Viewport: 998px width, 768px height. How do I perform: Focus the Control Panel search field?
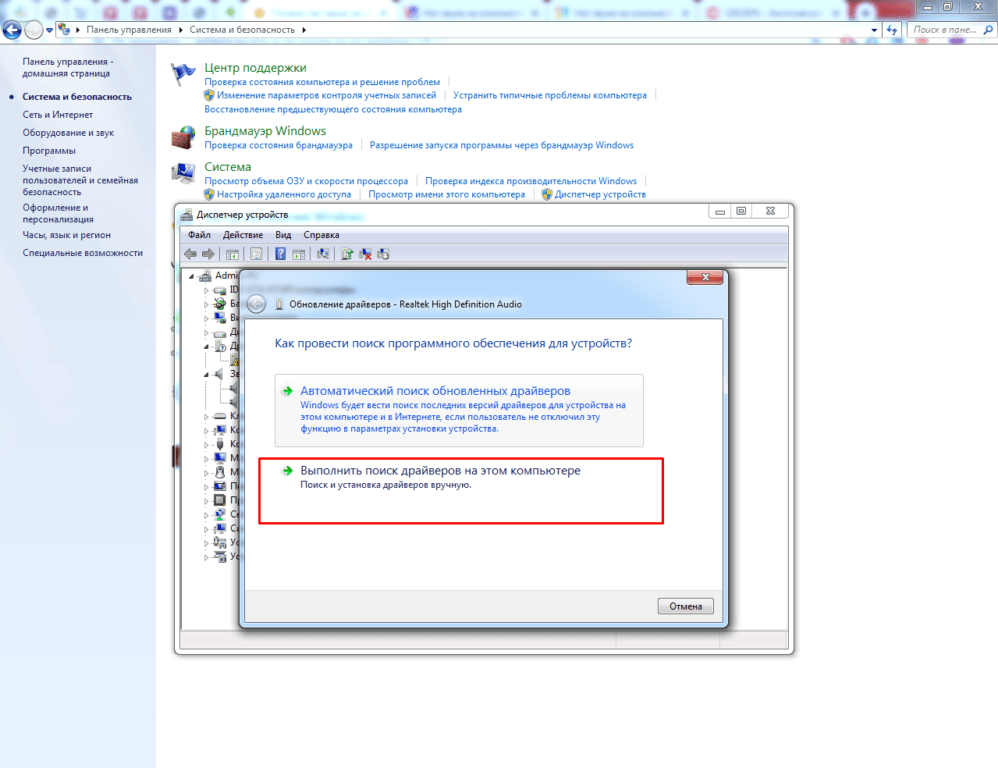coord(945,30)
